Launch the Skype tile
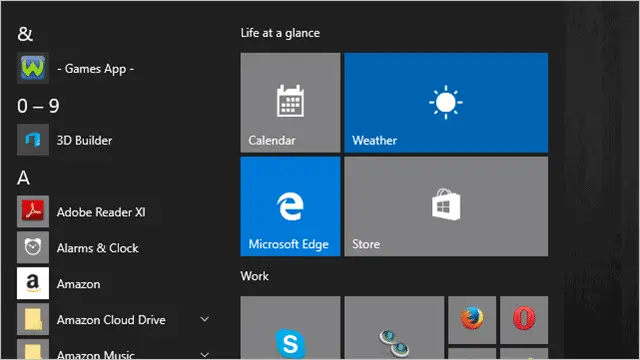The image size is (640, 360). click(x=290, y=328)
